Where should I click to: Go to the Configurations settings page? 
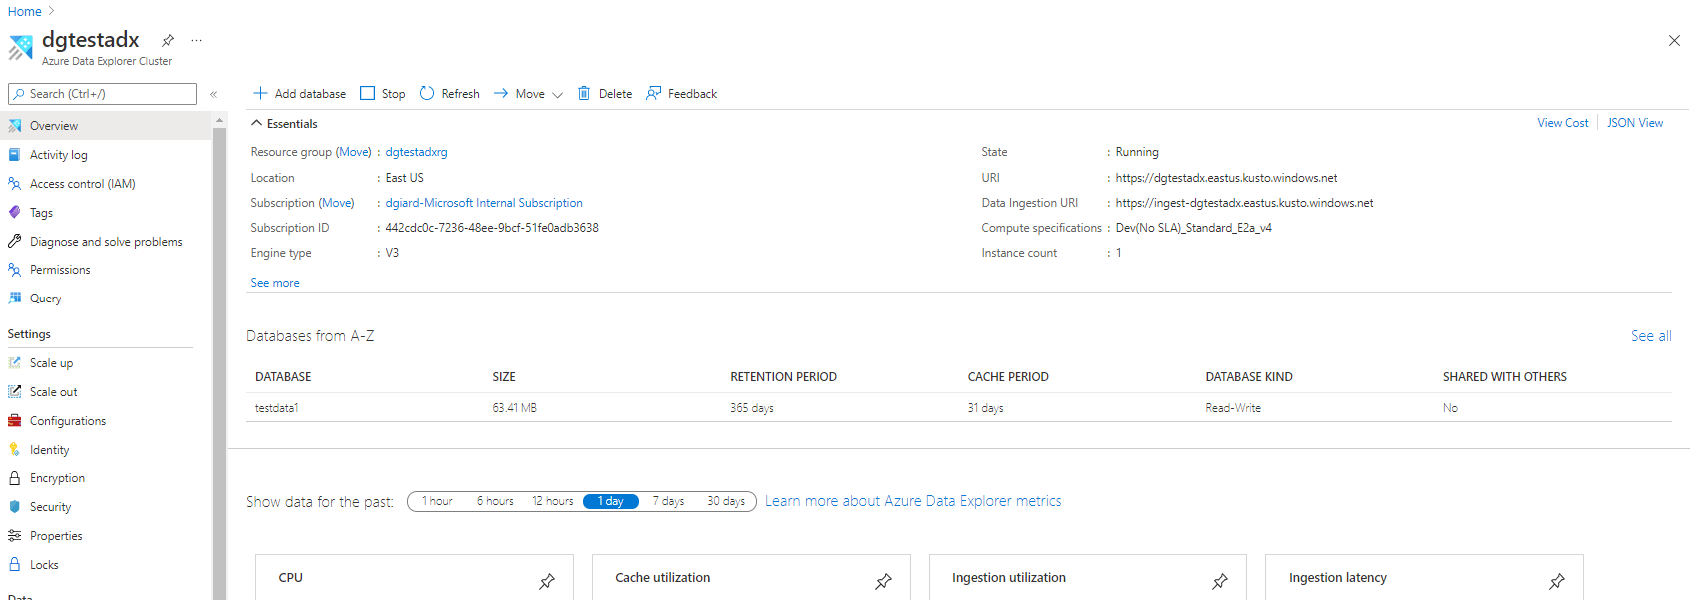click(x=68, y=421)
